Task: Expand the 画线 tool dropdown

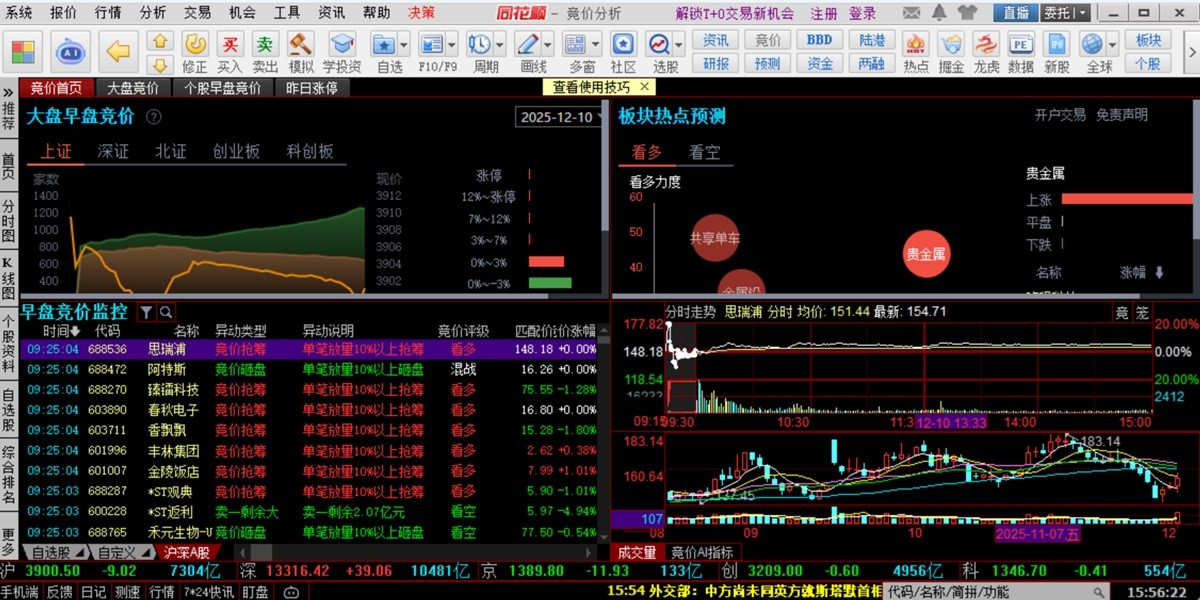Action: pyautogui.click(x=546, y=44)
